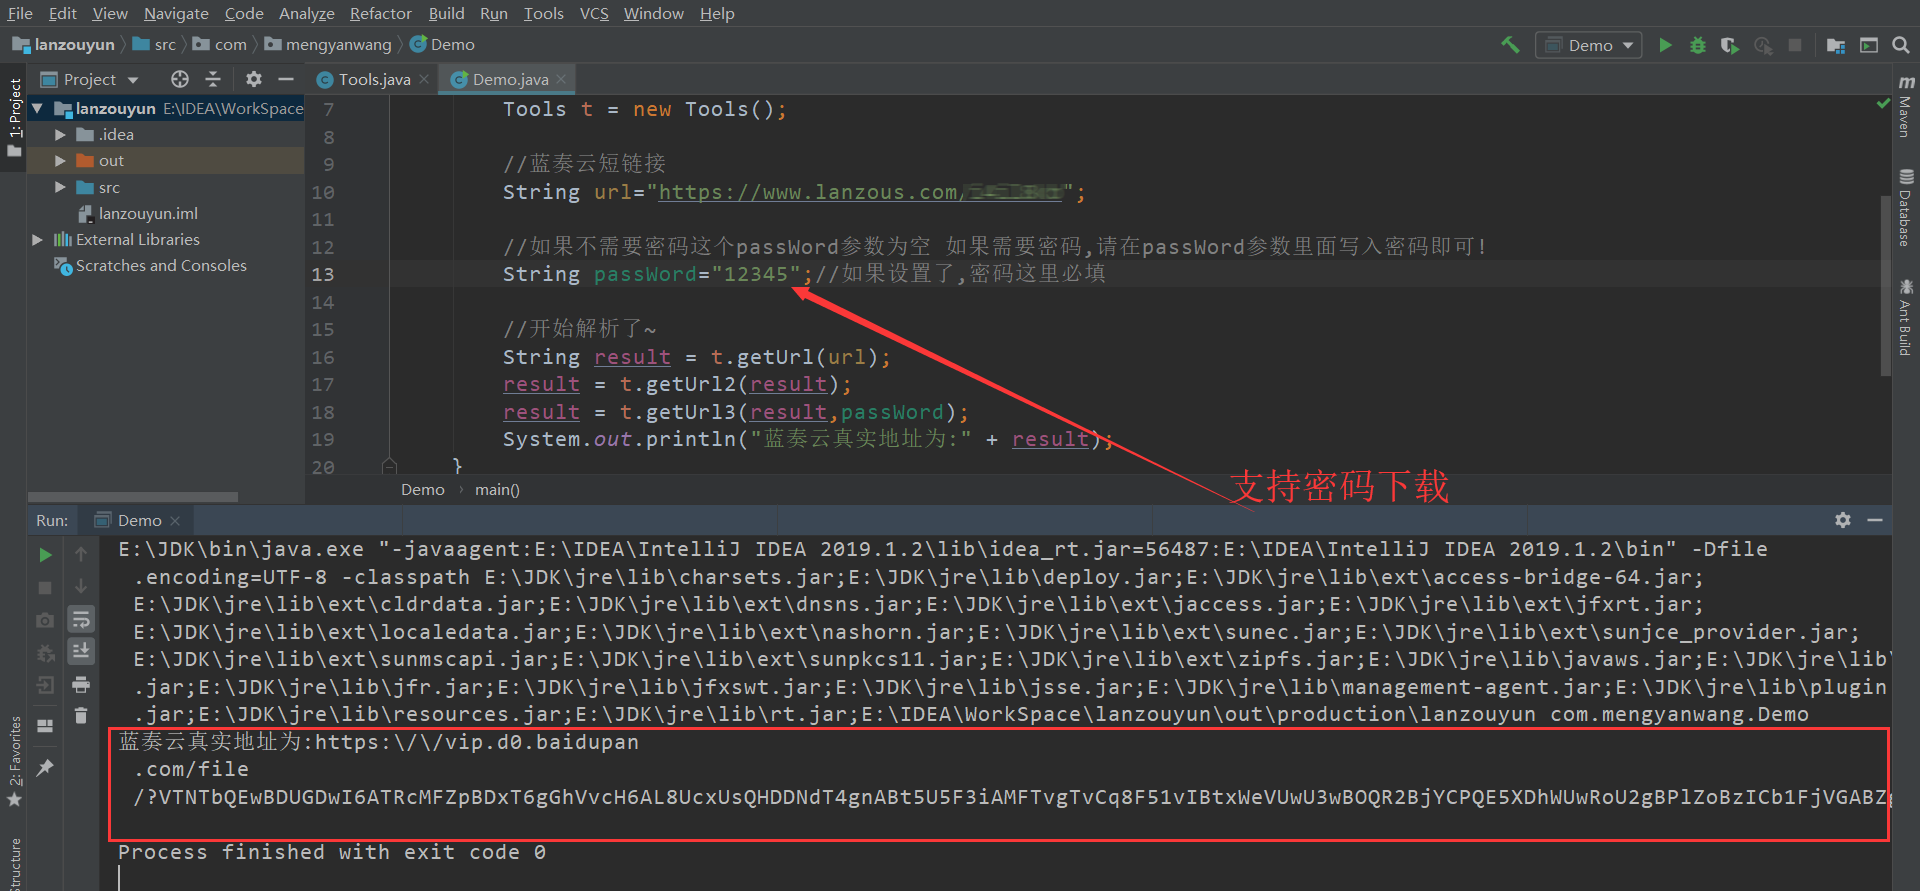This screenshot has height=891, width=1920.
Task: Rerun Demo from the Run panel
Action: pyautogui.click(x=45, y=554)
